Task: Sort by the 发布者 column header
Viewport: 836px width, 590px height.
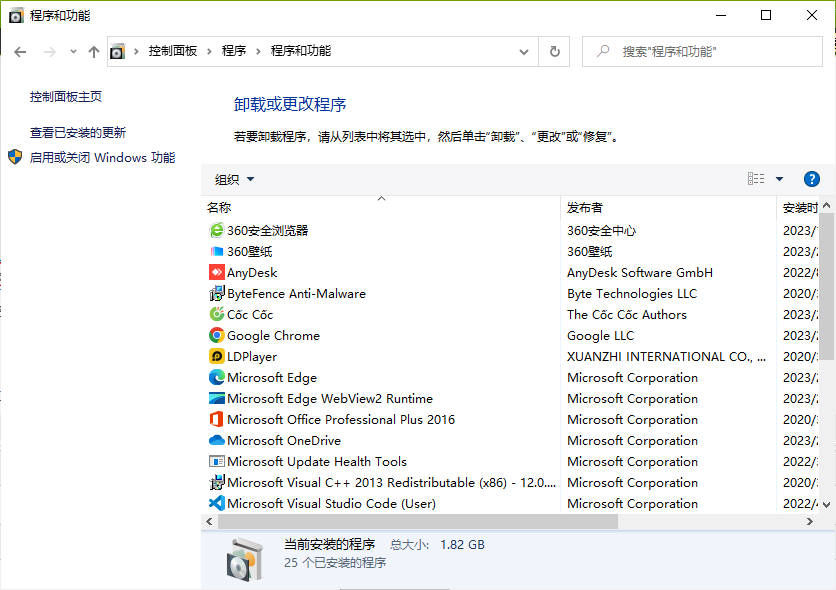Action: [x=669, y=207]
